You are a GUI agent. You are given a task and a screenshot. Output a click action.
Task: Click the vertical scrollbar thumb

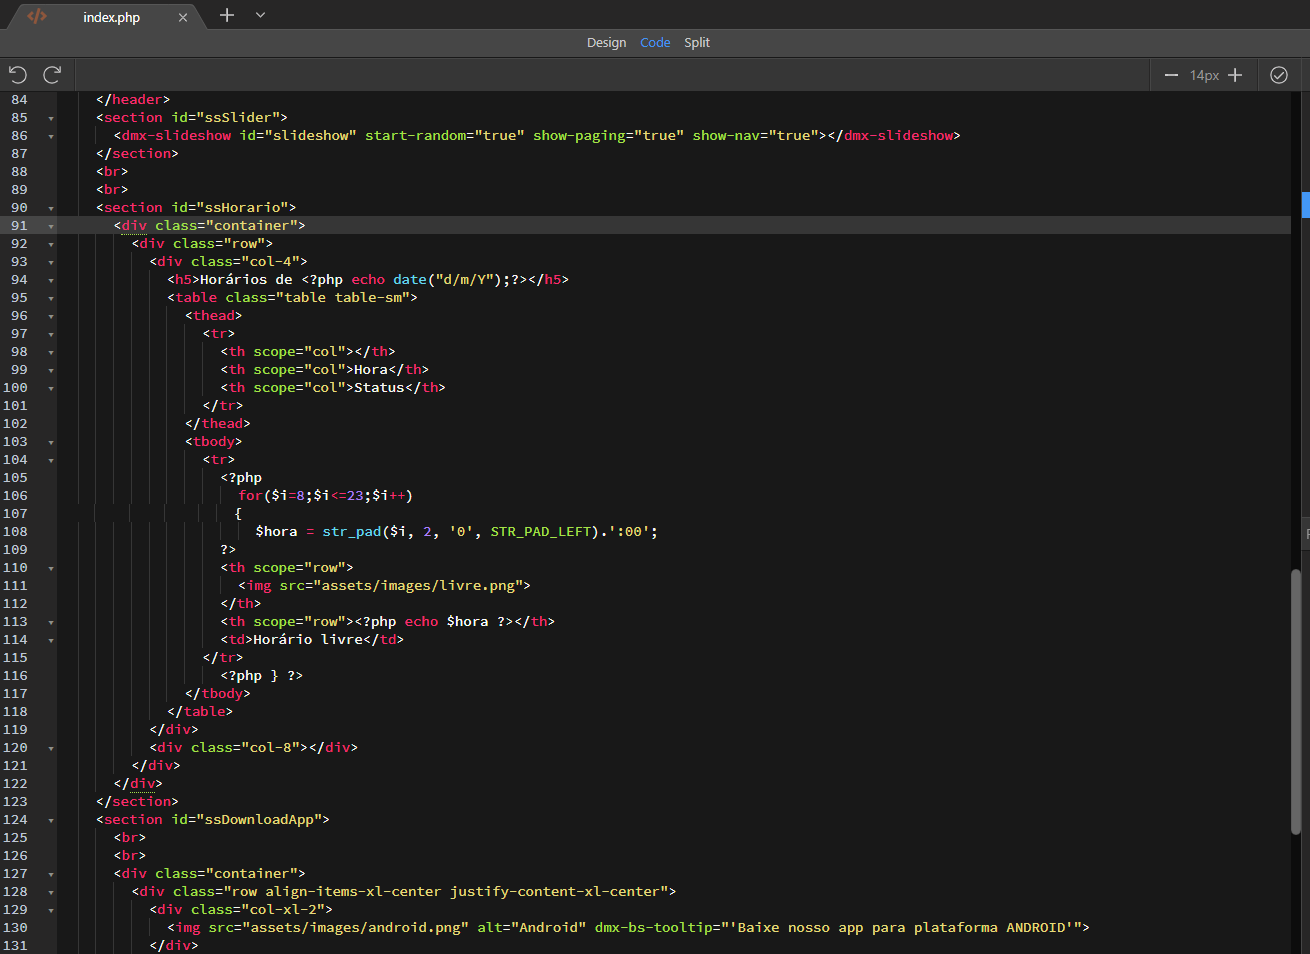pos(1296,700)
